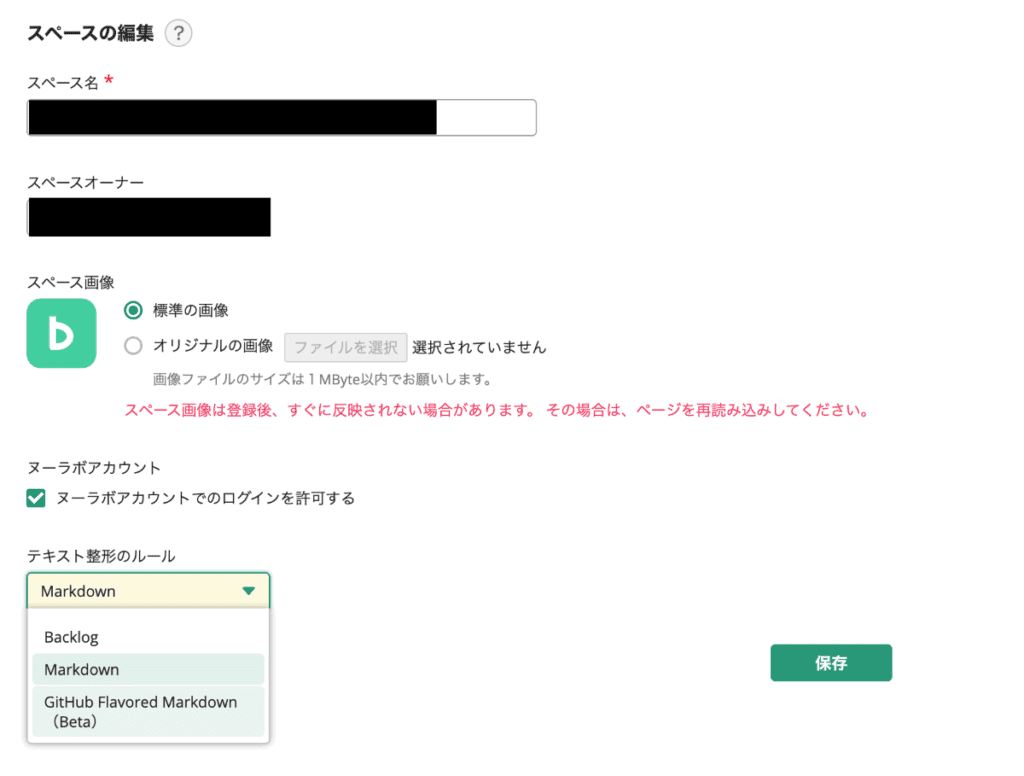Select the 標準の画像 radio button
The height and width of the screenshot is (776, 1024).
pyautogui.click(x=133, y=310)
